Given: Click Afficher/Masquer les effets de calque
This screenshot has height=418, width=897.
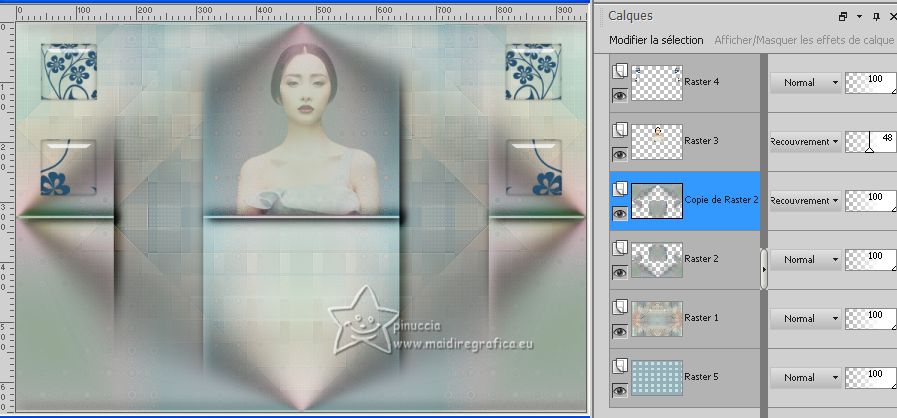Looking at the screenshot, I should tap(804, 40).
